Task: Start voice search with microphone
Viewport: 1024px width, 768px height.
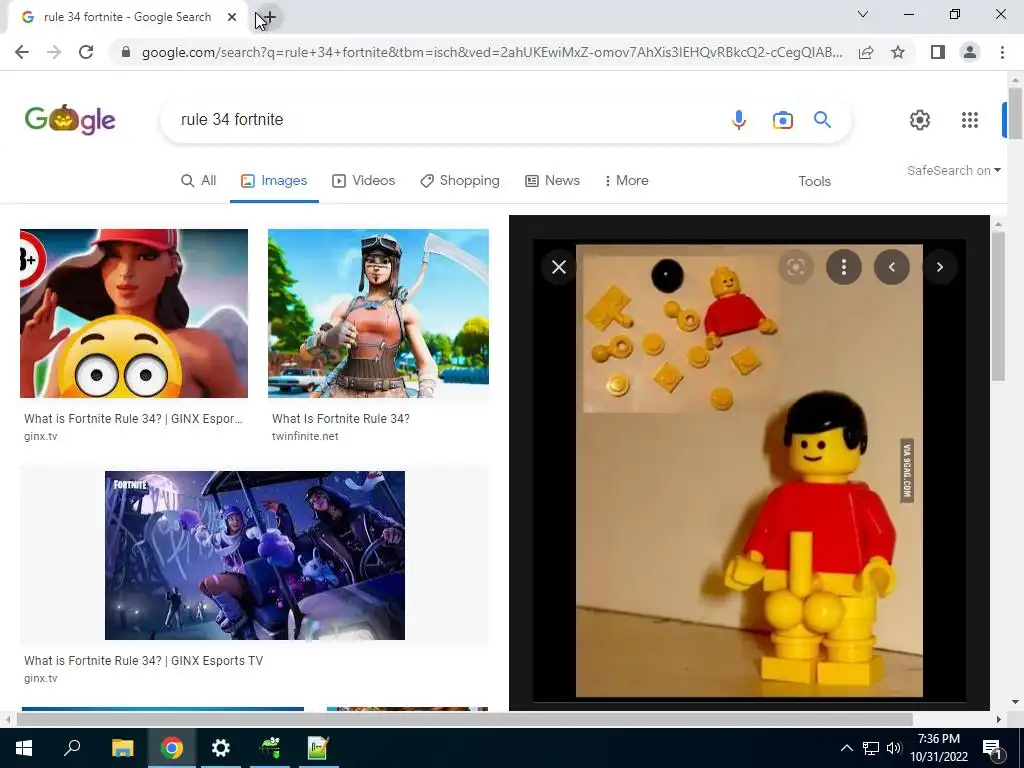Action: coord(739,120)
